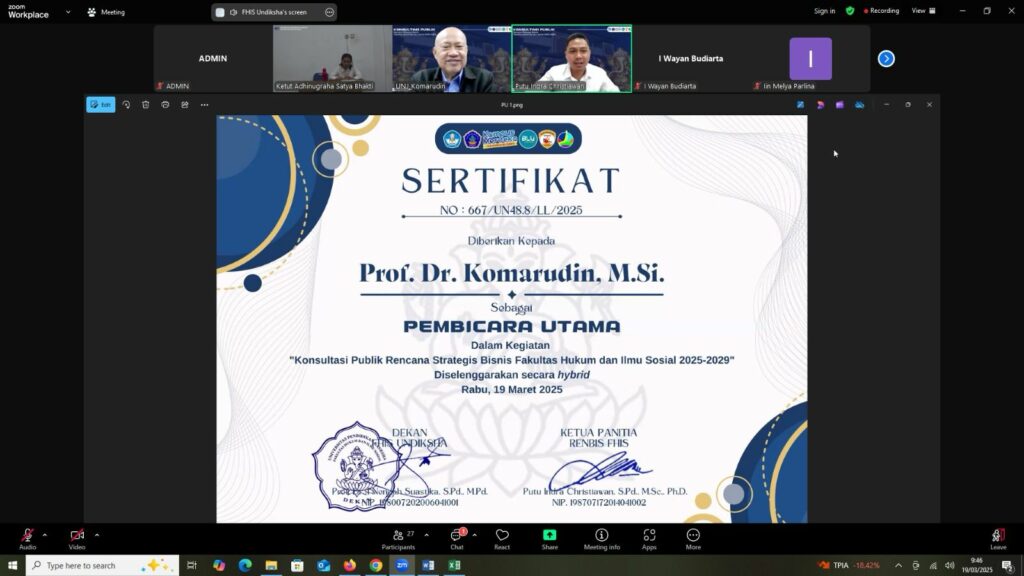Turn on camera with Video button
The height and width of the screenshot is (576, 1024).
pos(77,537)
